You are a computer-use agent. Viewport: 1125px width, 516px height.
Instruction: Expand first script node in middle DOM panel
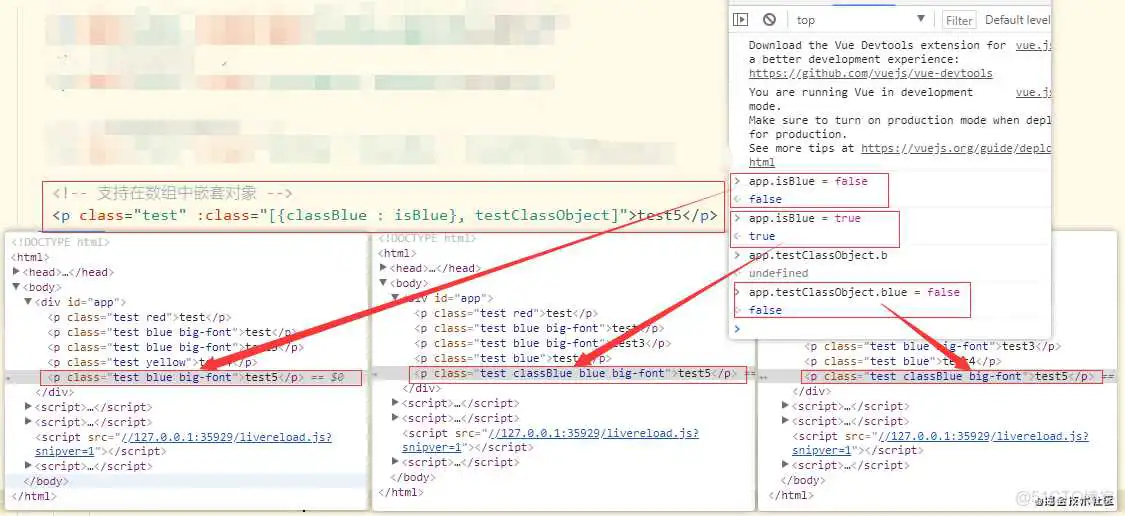click(x=395, y=403)
